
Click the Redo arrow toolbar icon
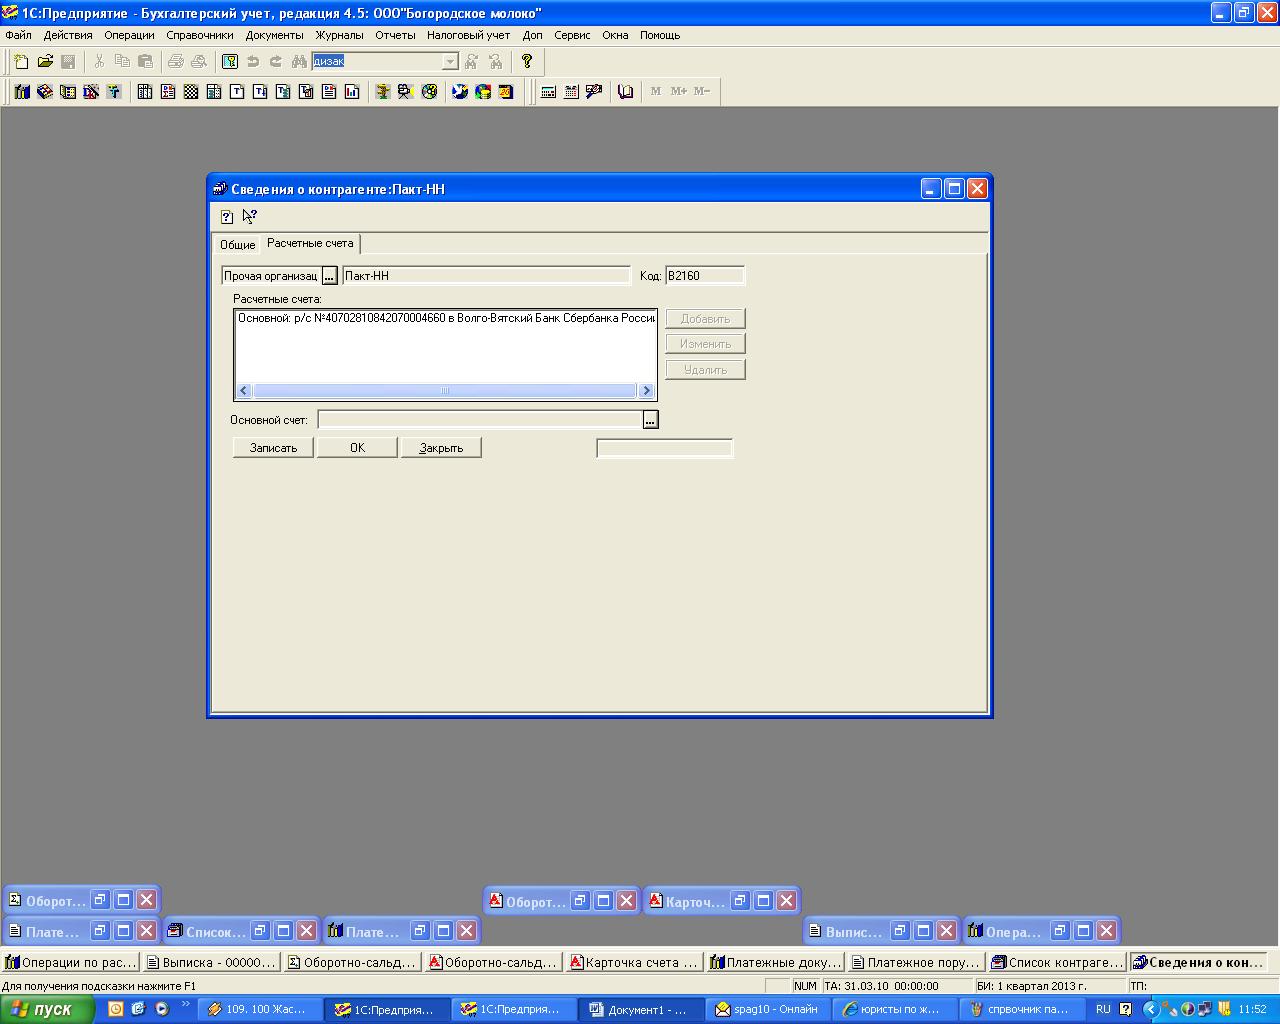[276, 61]
